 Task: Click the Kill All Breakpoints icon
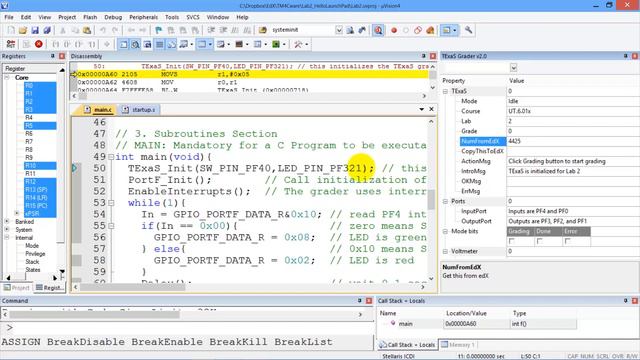point(430,30)
